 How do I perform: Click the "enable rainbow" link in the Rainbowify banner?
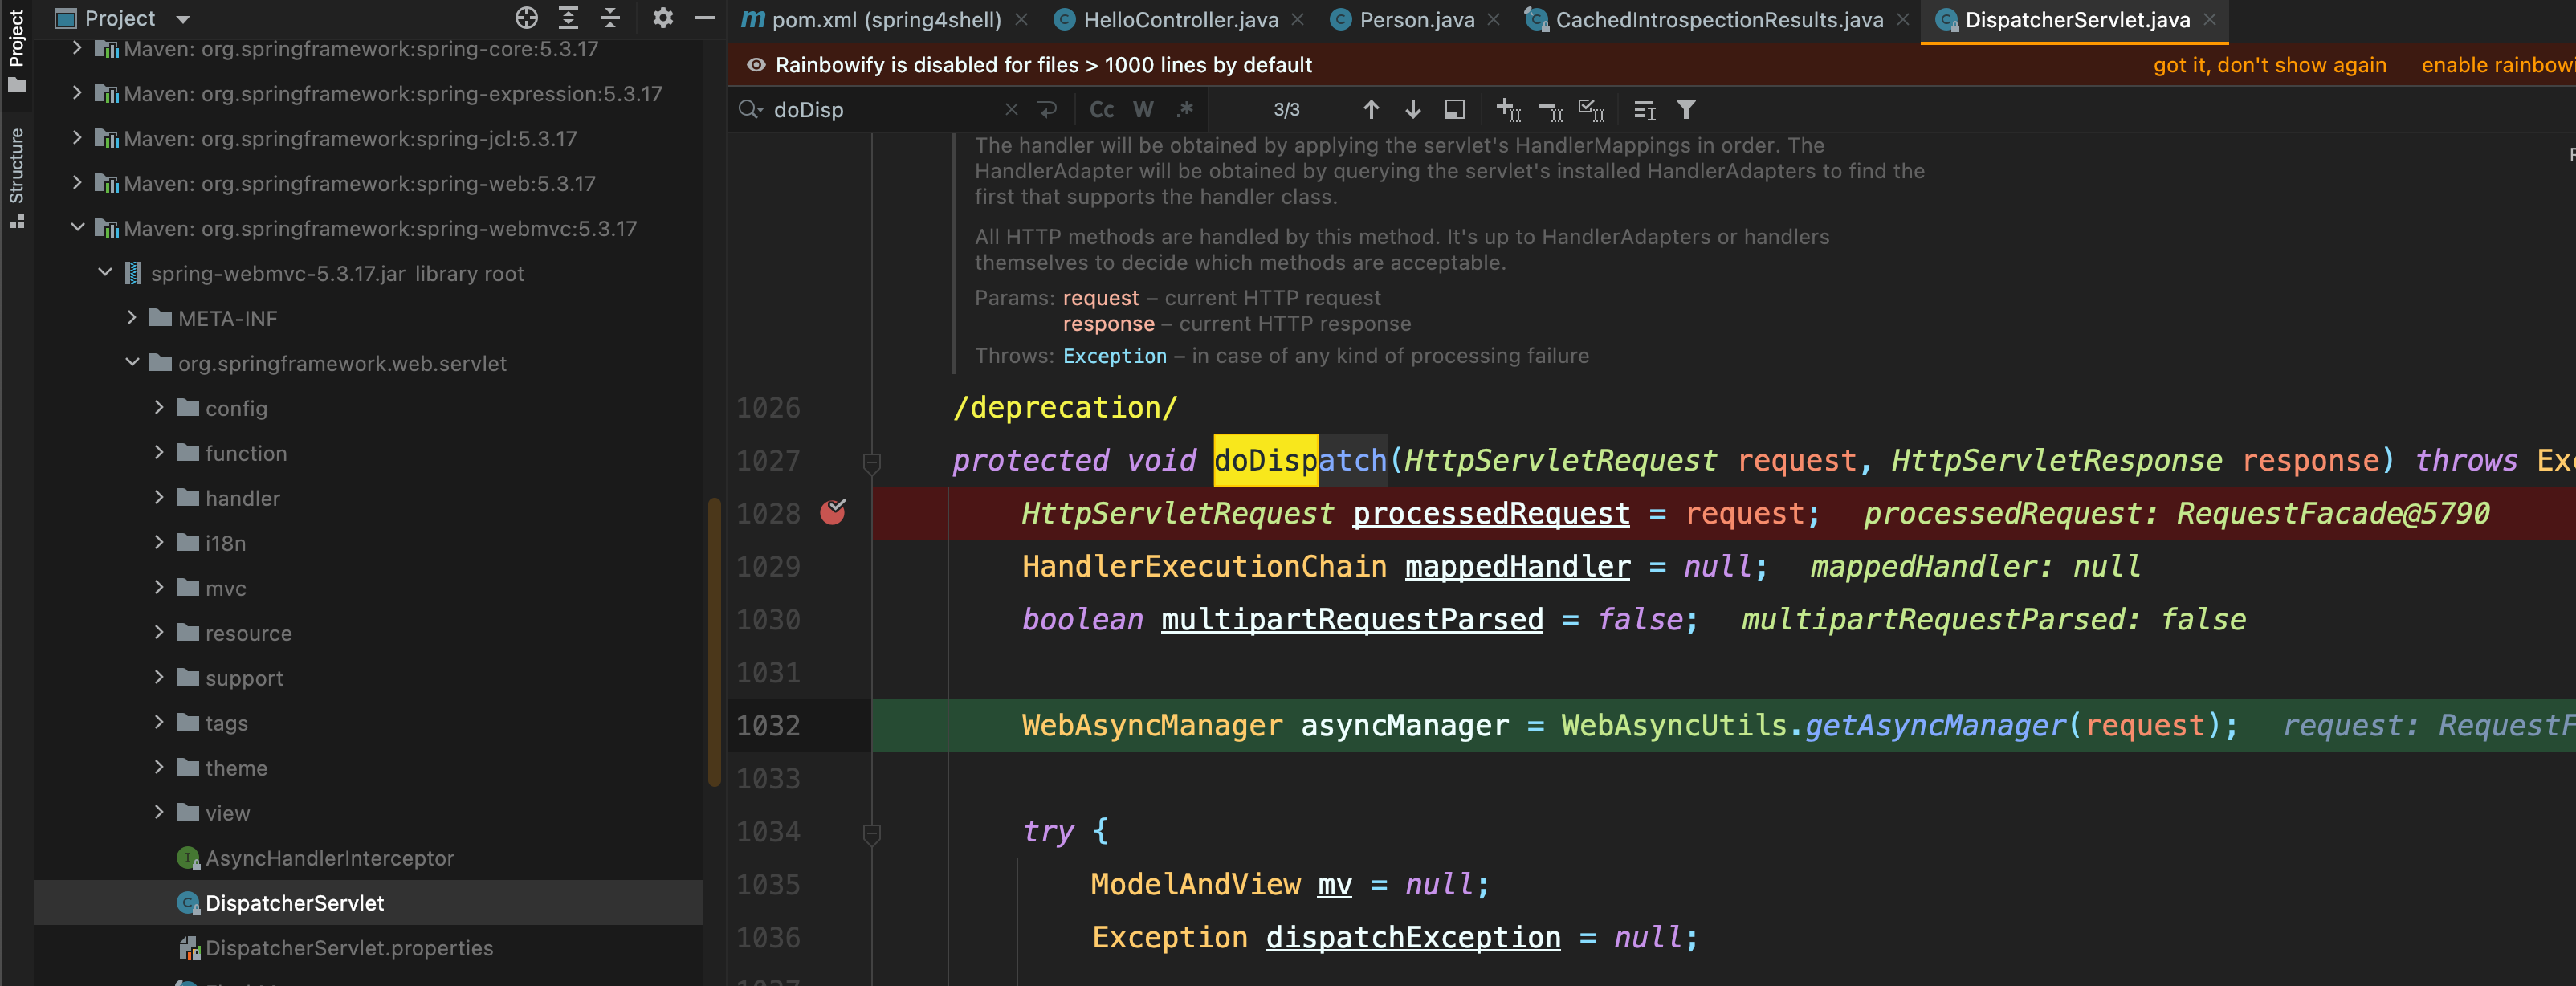coord(2498,65)
